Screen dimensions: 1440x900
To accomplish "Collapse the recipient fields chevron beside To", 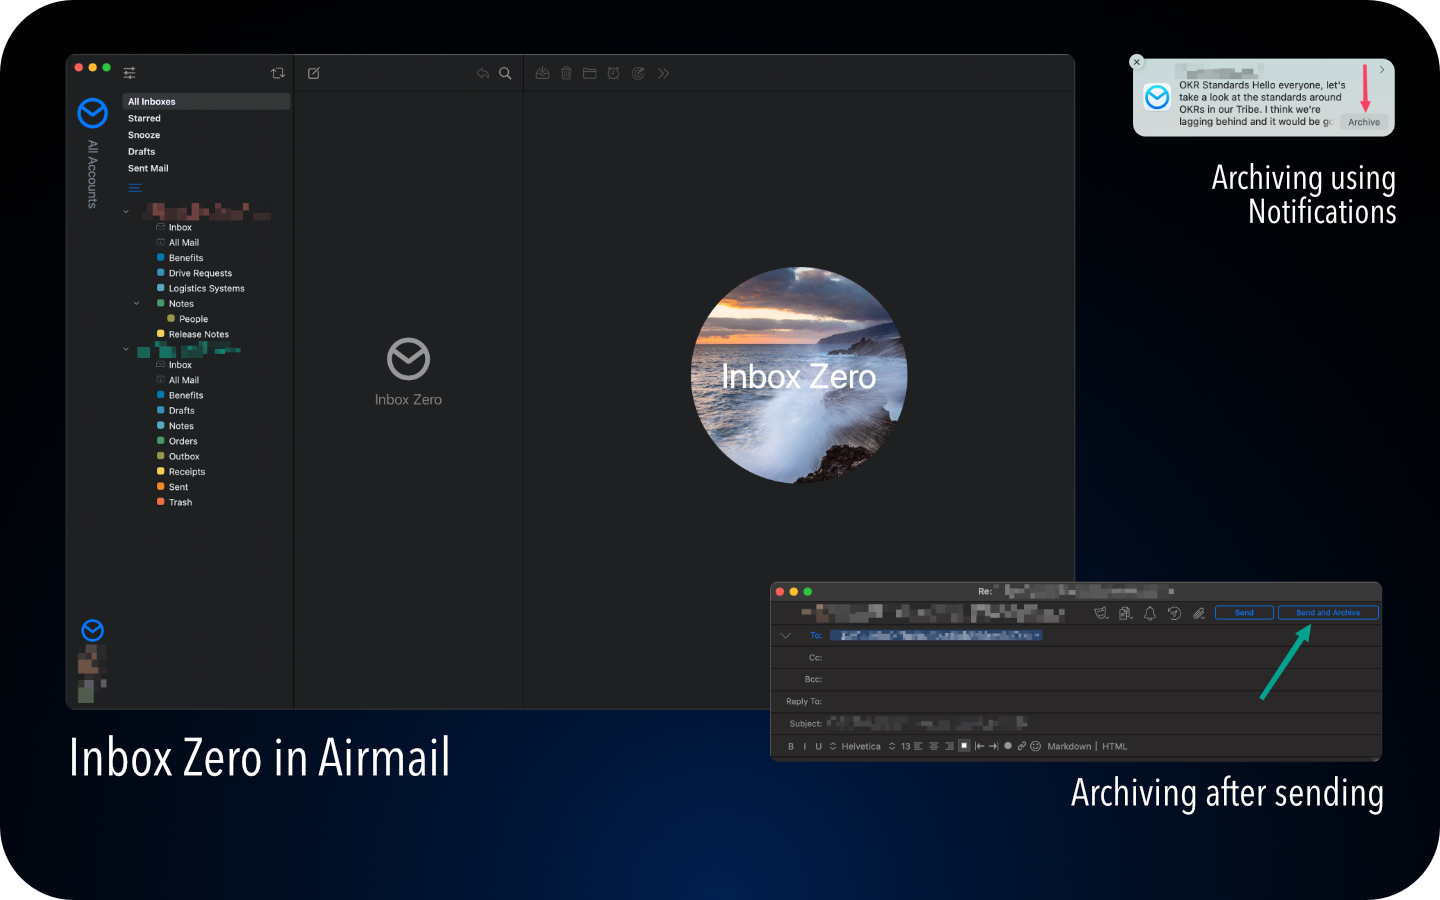I will click(x=785, y=635).
